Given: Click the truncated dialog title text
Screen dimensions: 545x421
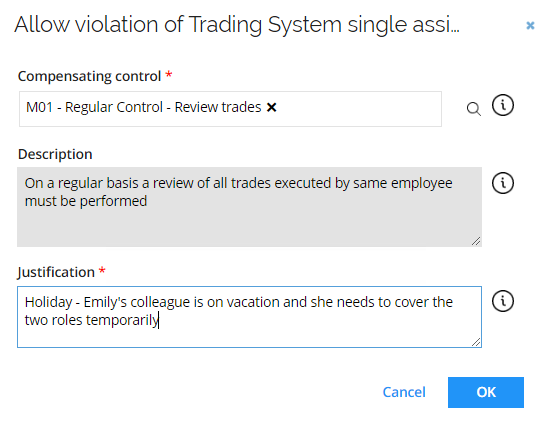Looking at the screenshot, I should [x=237, y=25].
